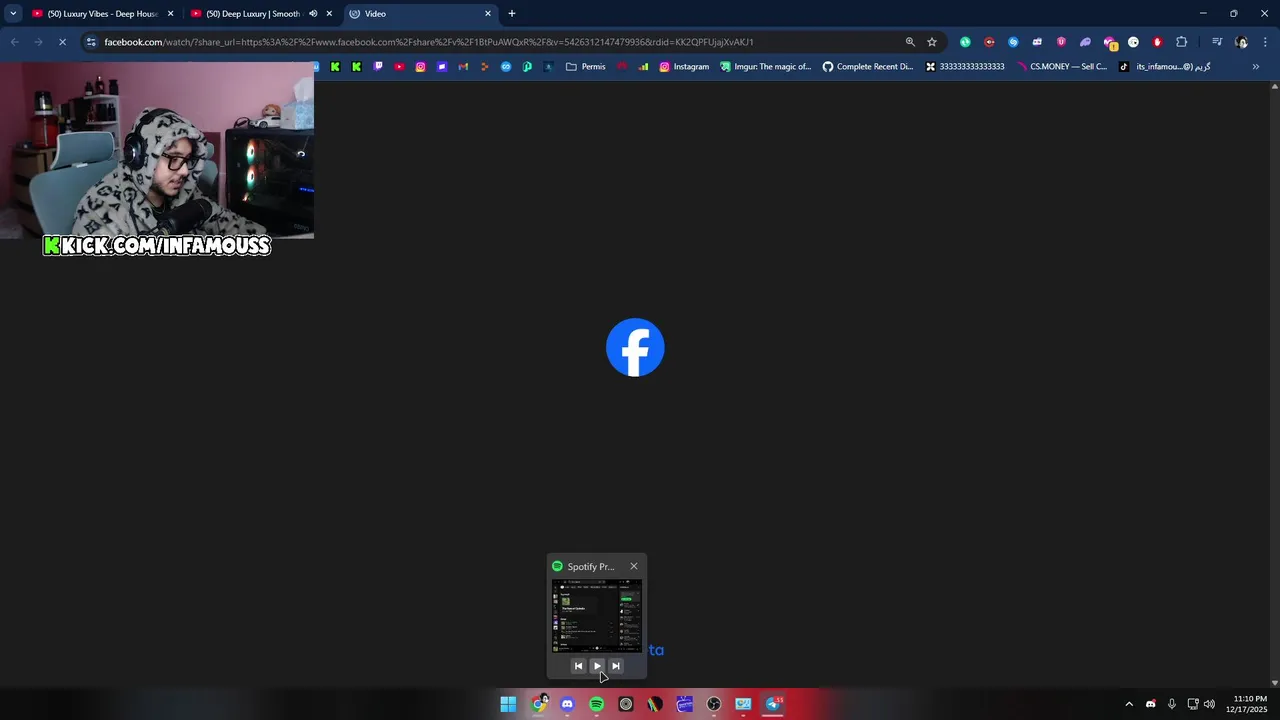Open the purple feather extension

click(1085, 42)
